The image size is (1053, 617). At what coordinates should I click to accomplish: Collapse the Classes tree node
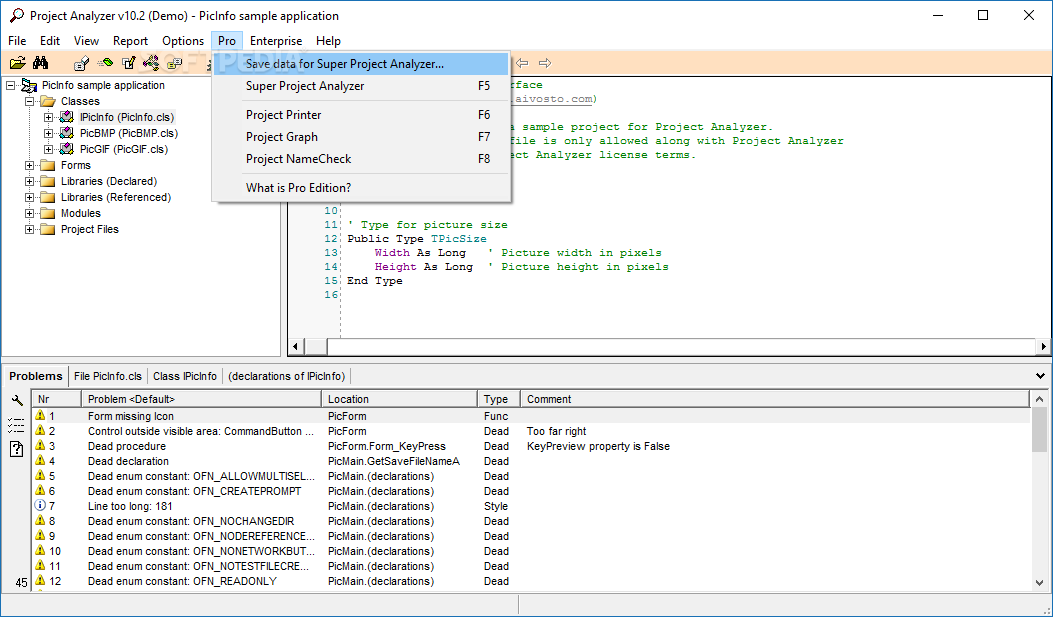point(30,101)
